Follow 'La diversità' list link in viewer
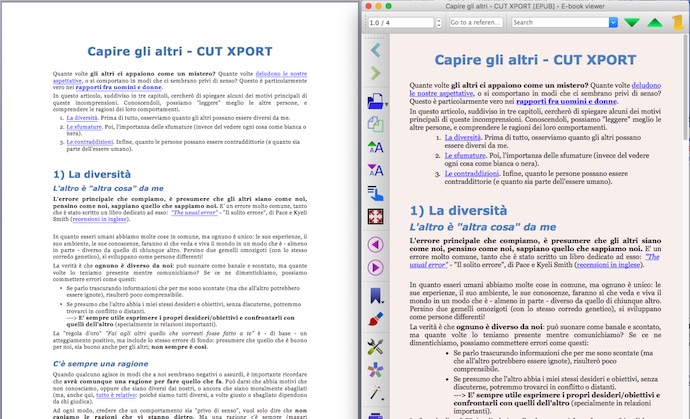This screenshot has width=690, height=419. coord(462,138)
